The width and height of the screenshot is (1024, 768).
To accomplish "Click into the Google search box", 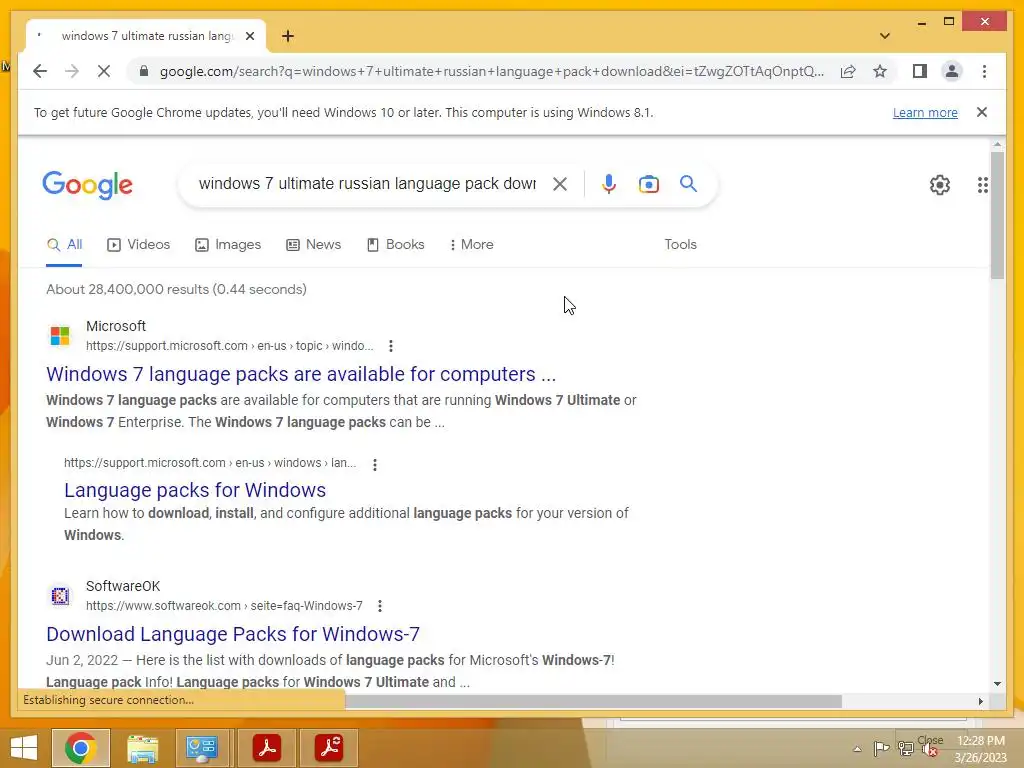I will point(367,184).
